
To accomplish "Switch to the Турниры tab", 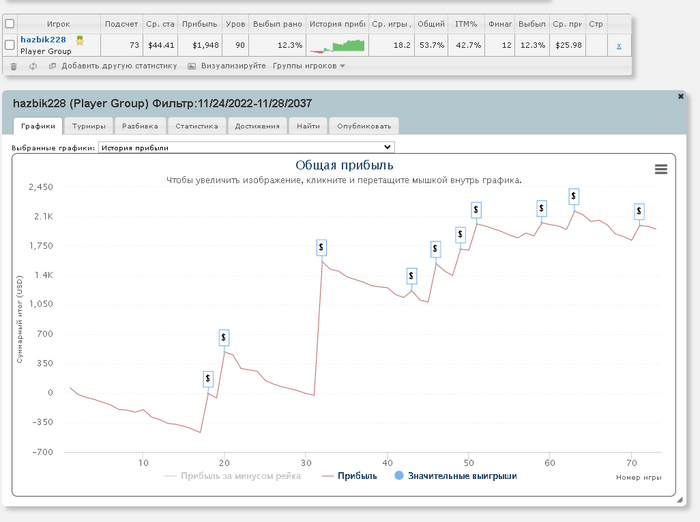I will (88, 126).
